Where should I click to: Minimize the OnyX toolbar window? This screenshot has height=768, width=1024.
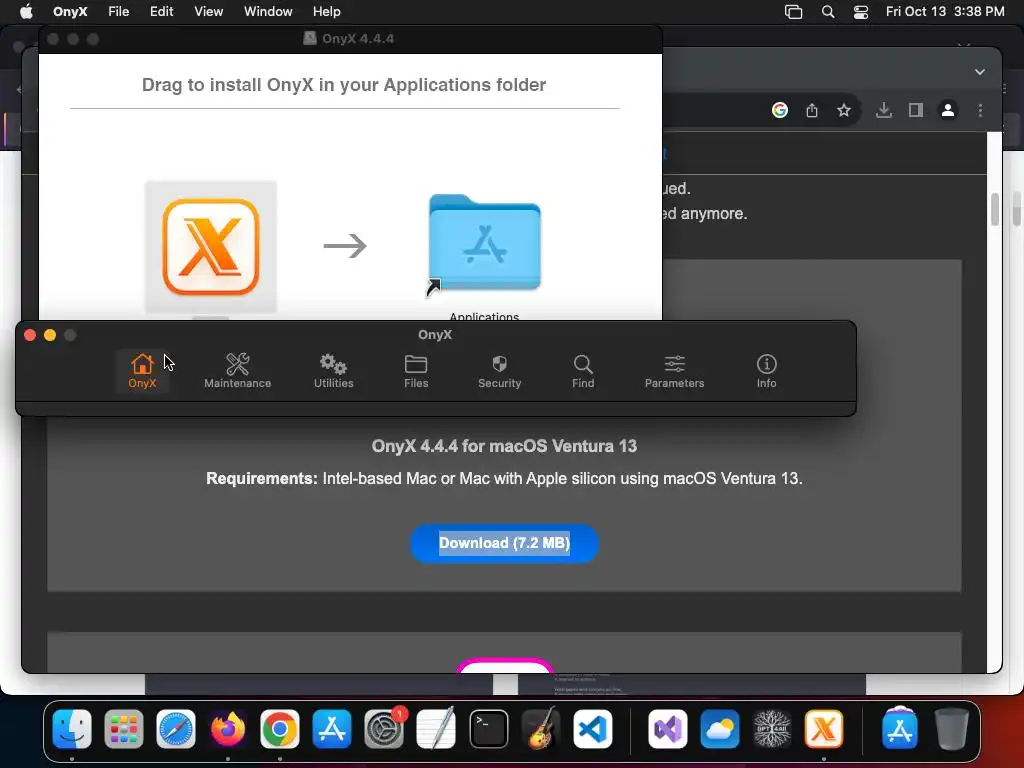click(50, 335)
